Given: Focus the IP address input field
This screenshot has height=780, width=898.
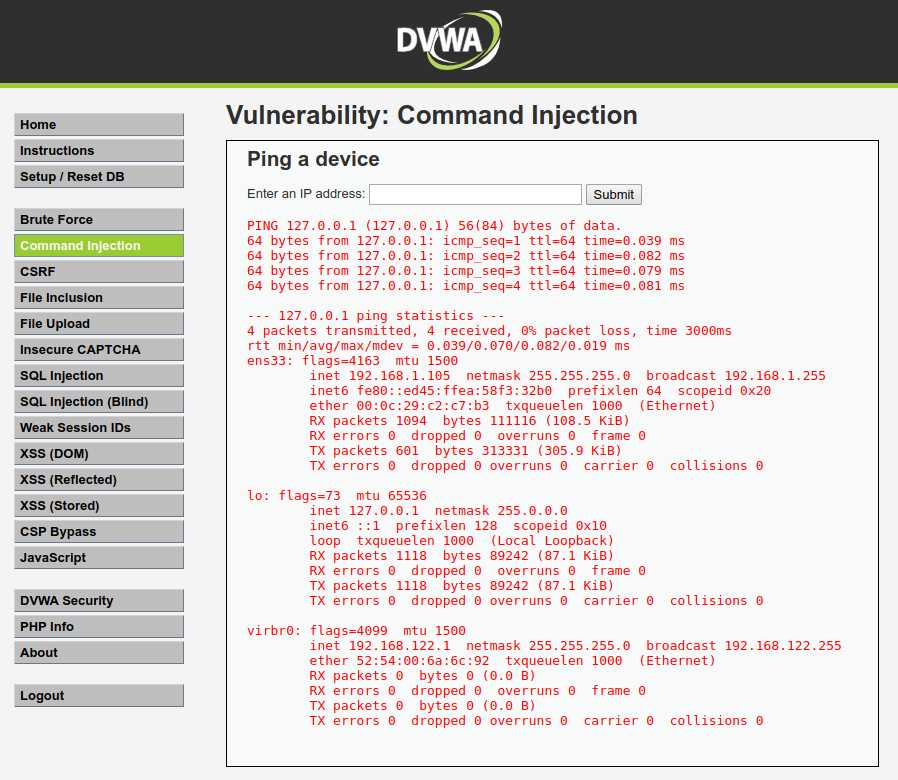Looking at the screenshot, I should coord(475,194).
